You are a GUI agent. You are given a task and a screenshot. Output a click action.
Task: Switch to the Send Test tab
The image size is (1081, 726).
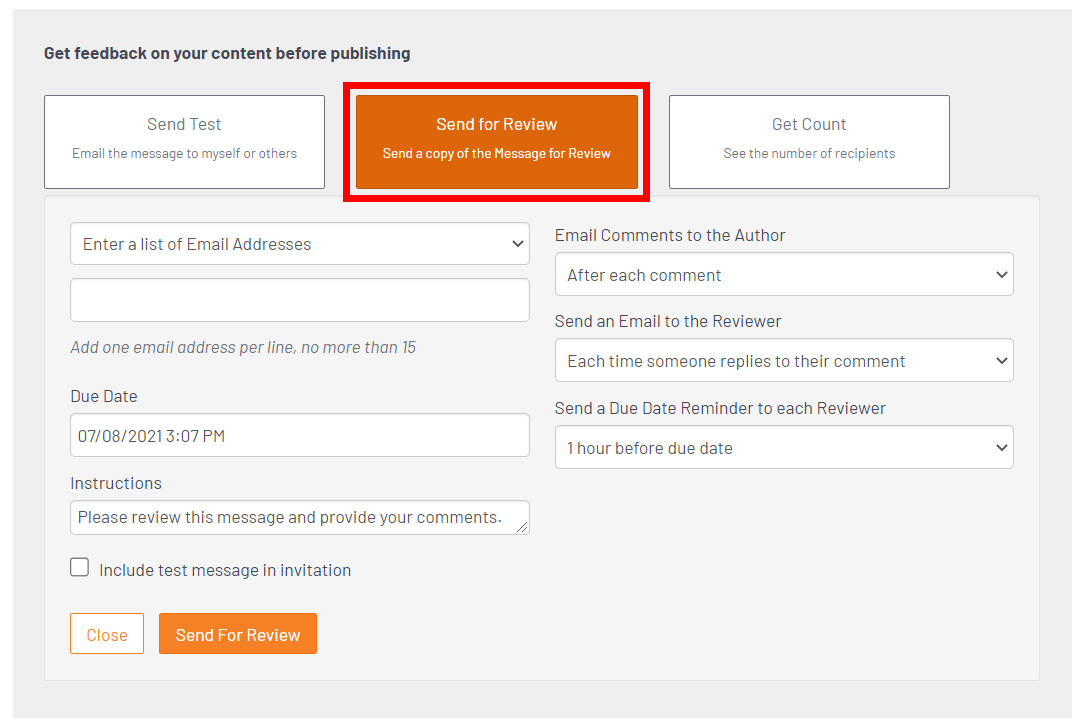184,141
